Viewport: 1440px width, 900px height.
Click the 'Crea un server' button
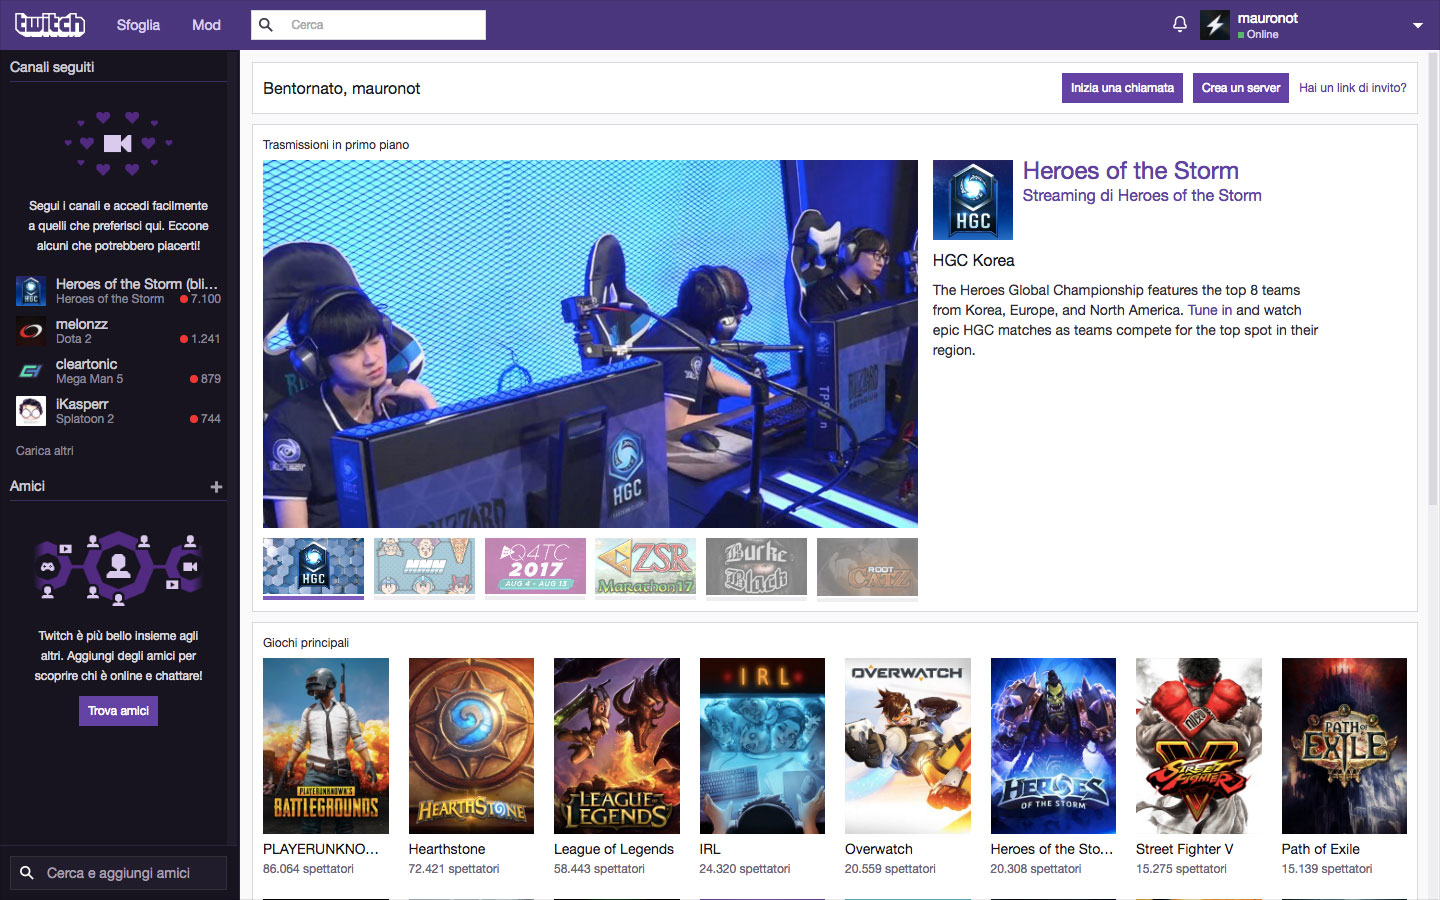point(1241,88)
